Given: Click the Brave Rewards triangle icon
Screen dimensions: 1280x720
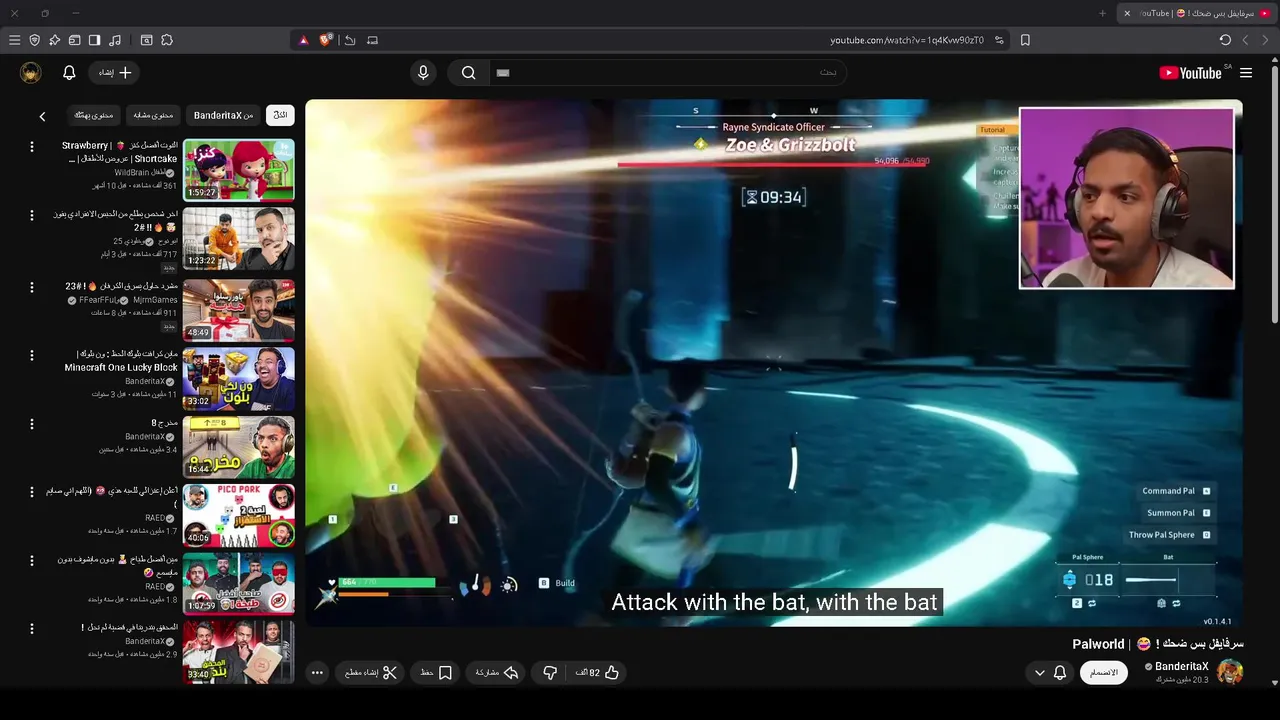Looking at the screenshot, I should tap(304, 40).
